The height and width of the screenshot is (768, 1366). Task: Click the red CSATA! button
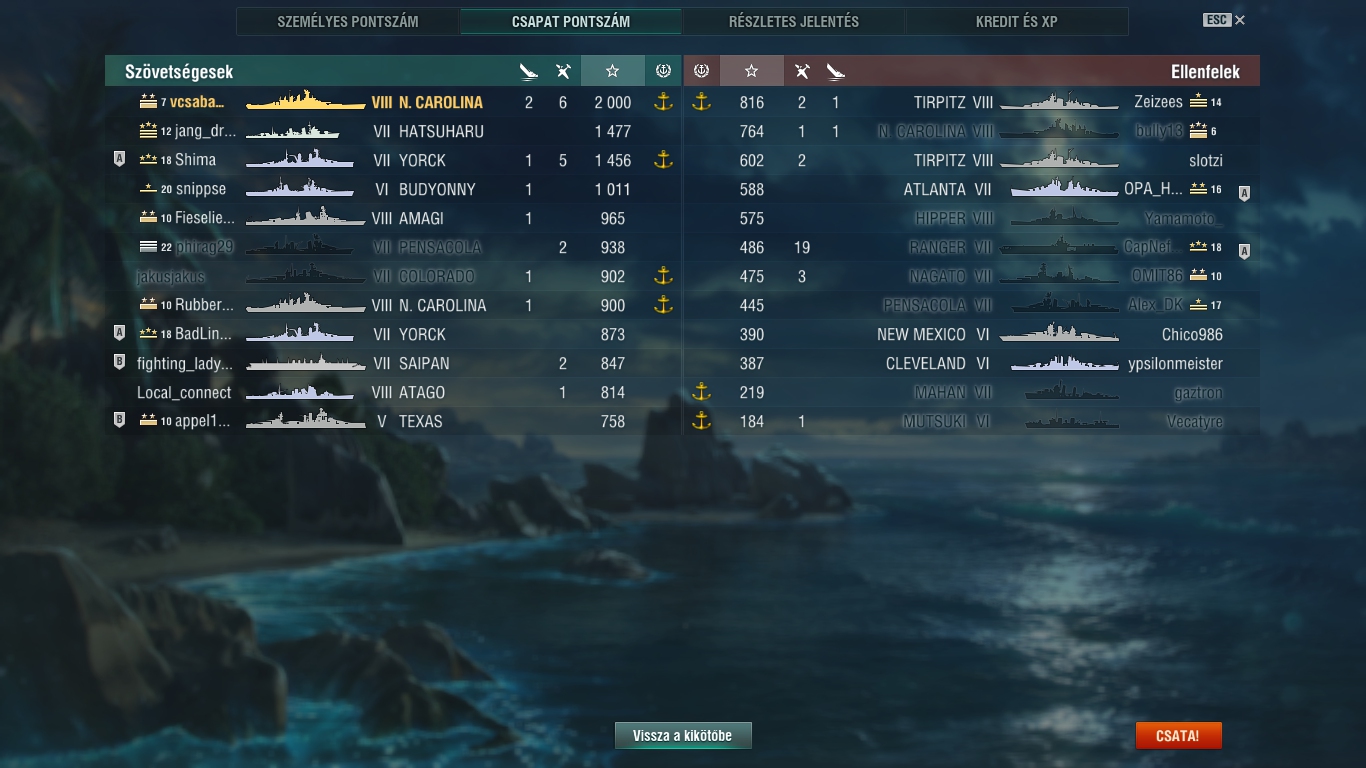tap(1178, 735)
